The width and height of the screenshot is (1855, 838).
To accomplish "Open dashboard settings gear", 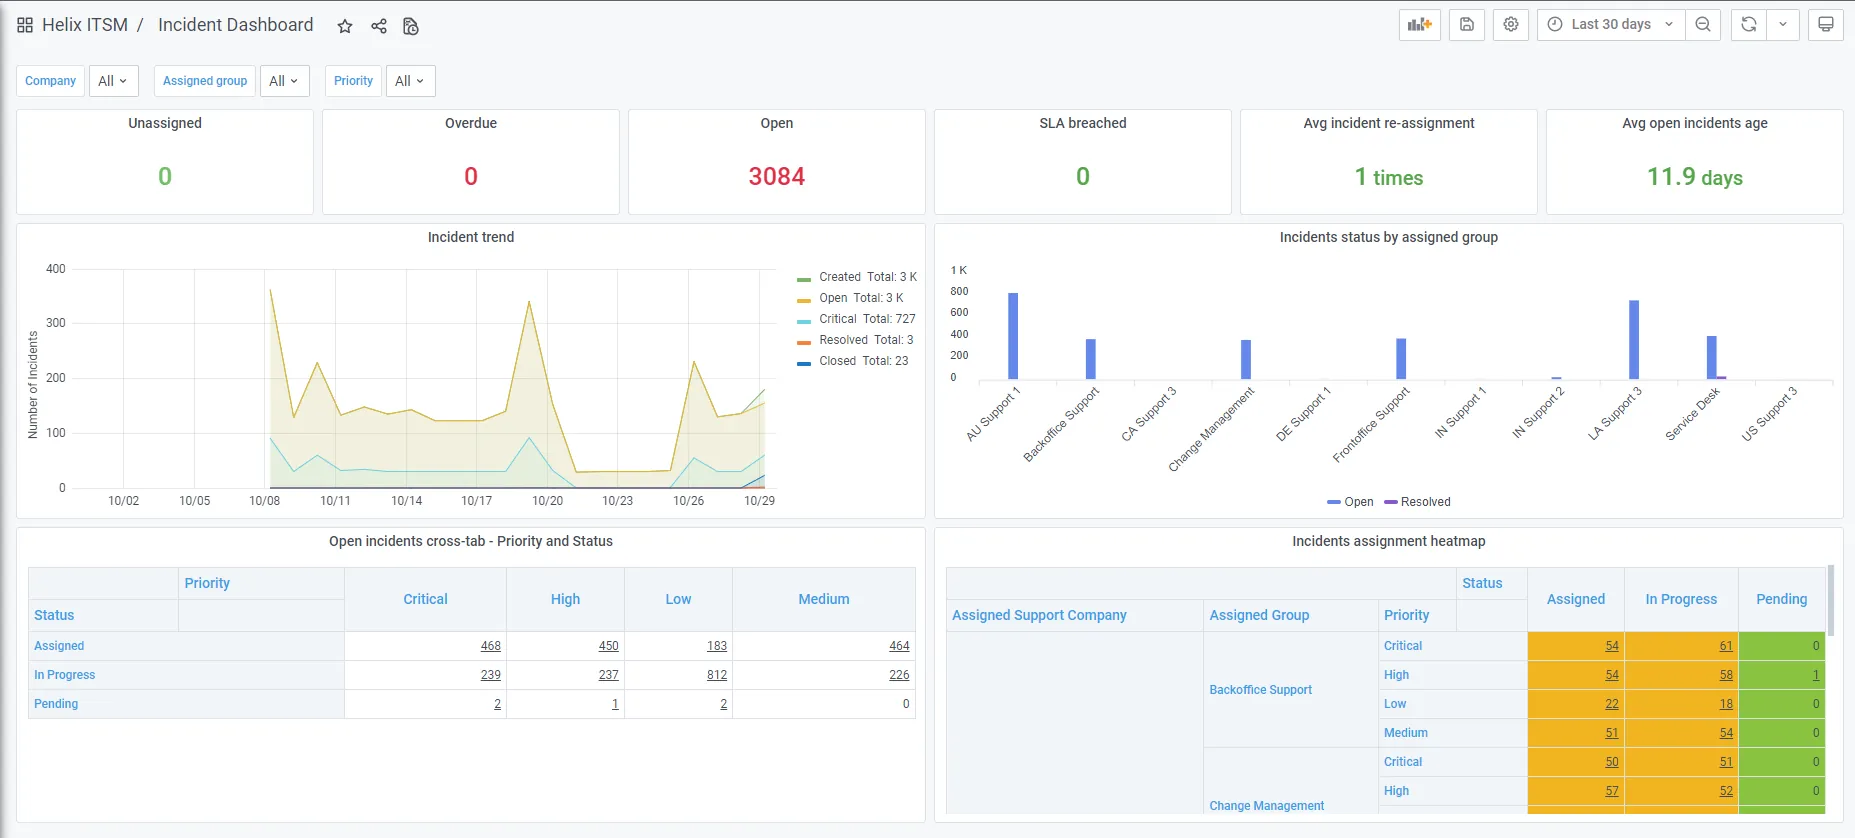I will tap(1511, 25).
